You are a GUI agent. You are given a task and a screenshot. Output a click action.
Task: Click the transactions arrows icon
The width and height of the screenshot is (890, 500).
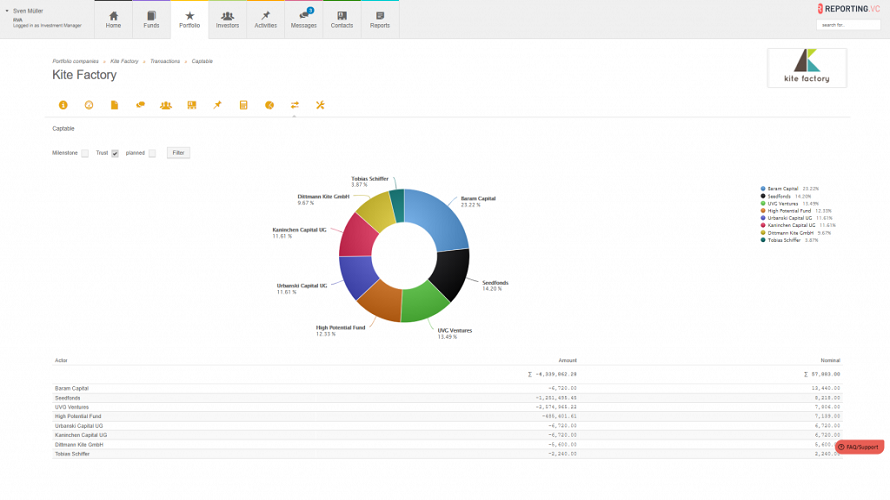[x=295, y=105]
